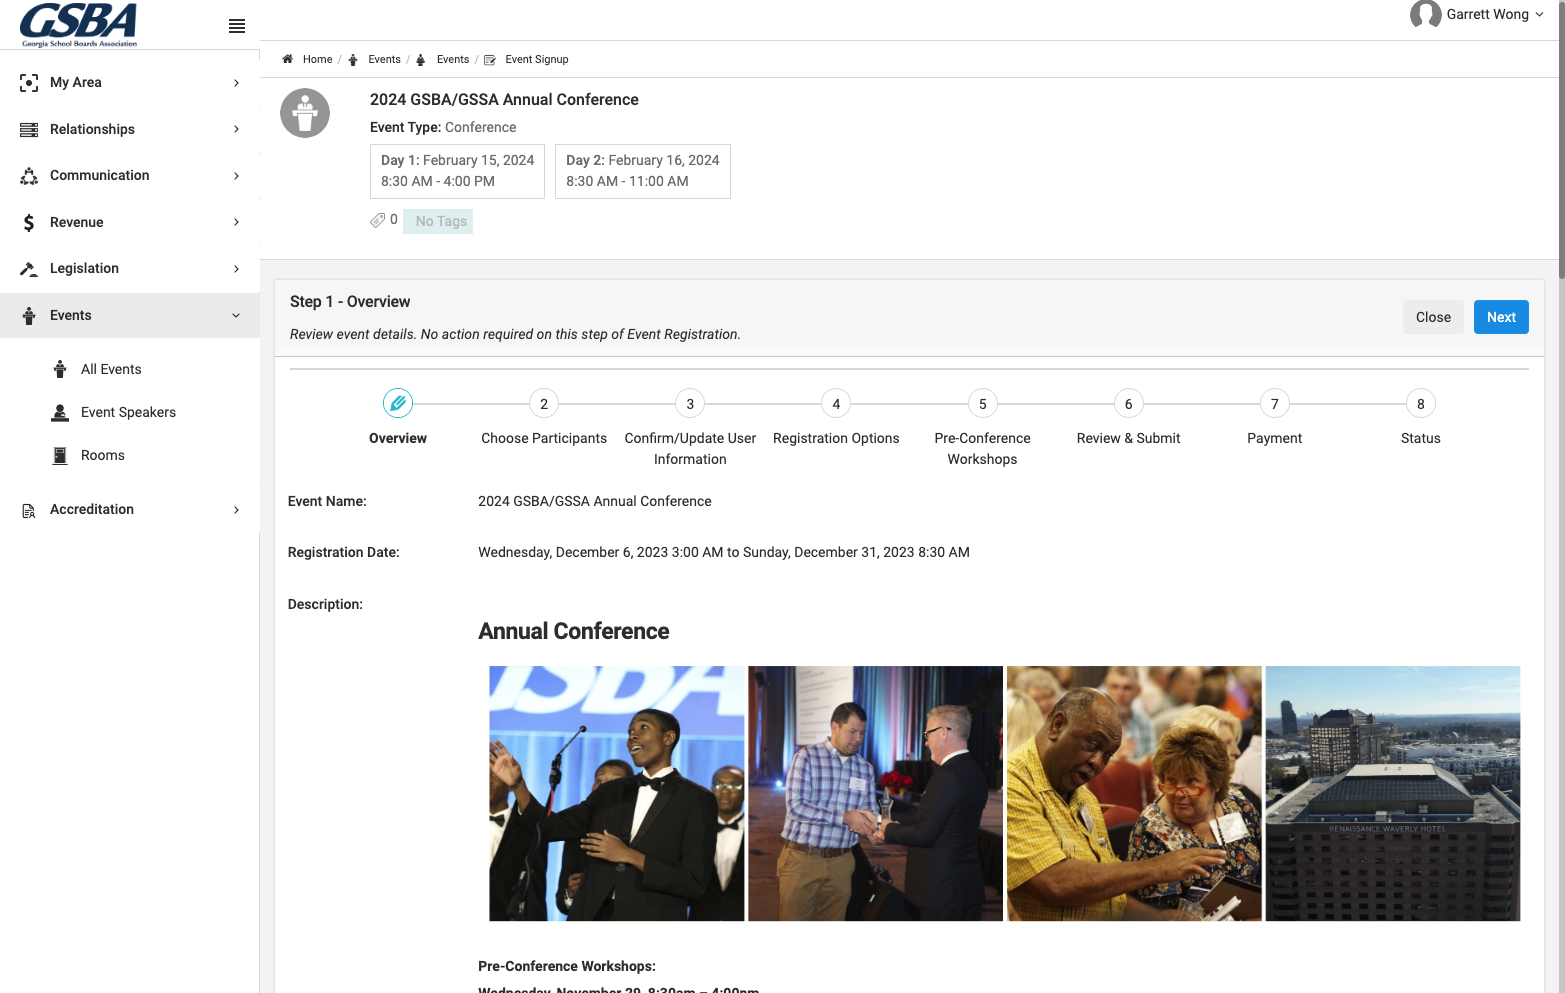Screen dimensions: 1565x993
Task: Click the Annual Conference heading
Action: click(x=573, y=631)
